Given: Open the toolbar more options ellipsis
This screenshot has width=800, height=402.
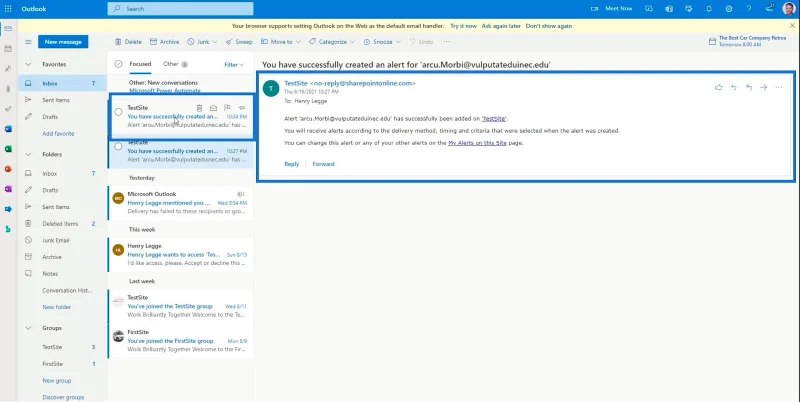Looking at the screenshot, I should click(446, 42).
